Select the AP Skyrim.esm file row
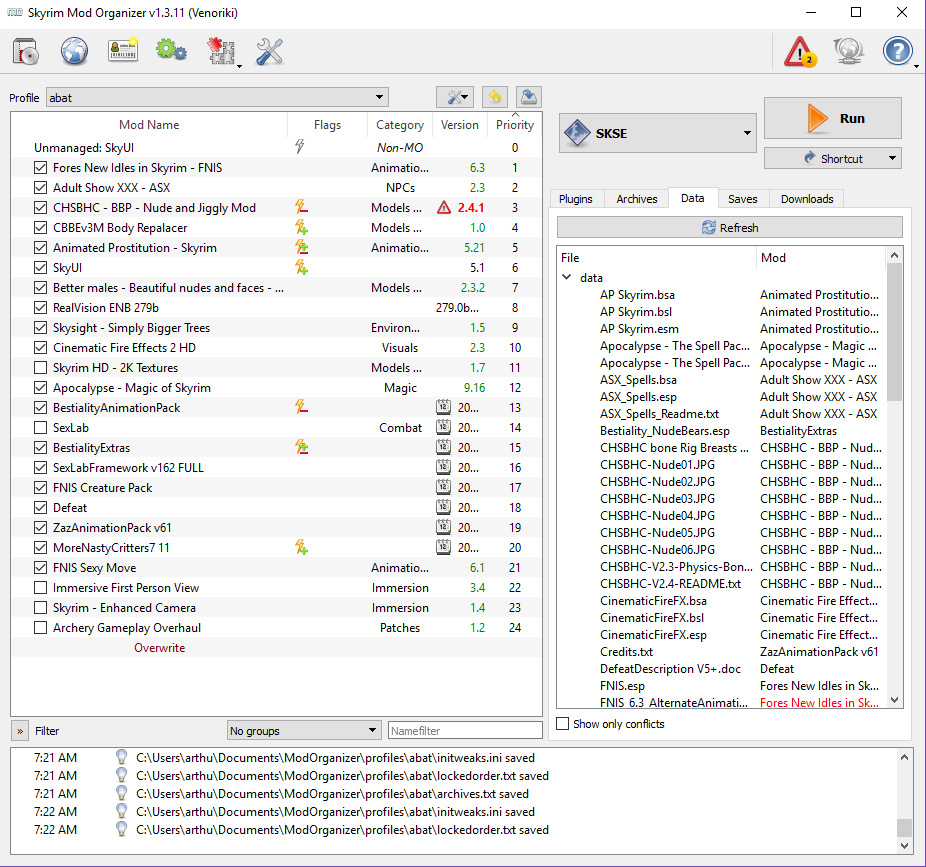This screenshot has width=926, height=867. tap(721, 328)
